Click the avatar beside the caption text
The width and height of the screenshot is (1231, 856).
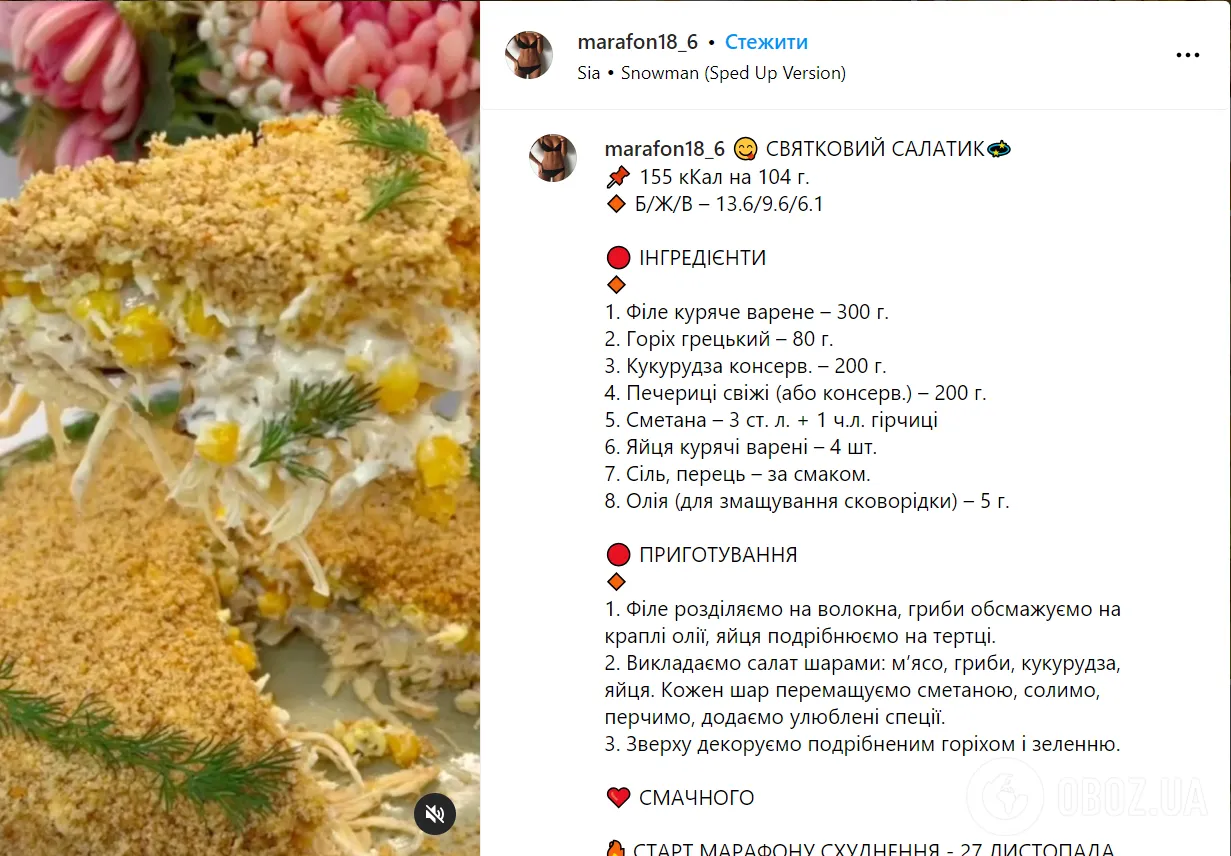coord(553,158)
